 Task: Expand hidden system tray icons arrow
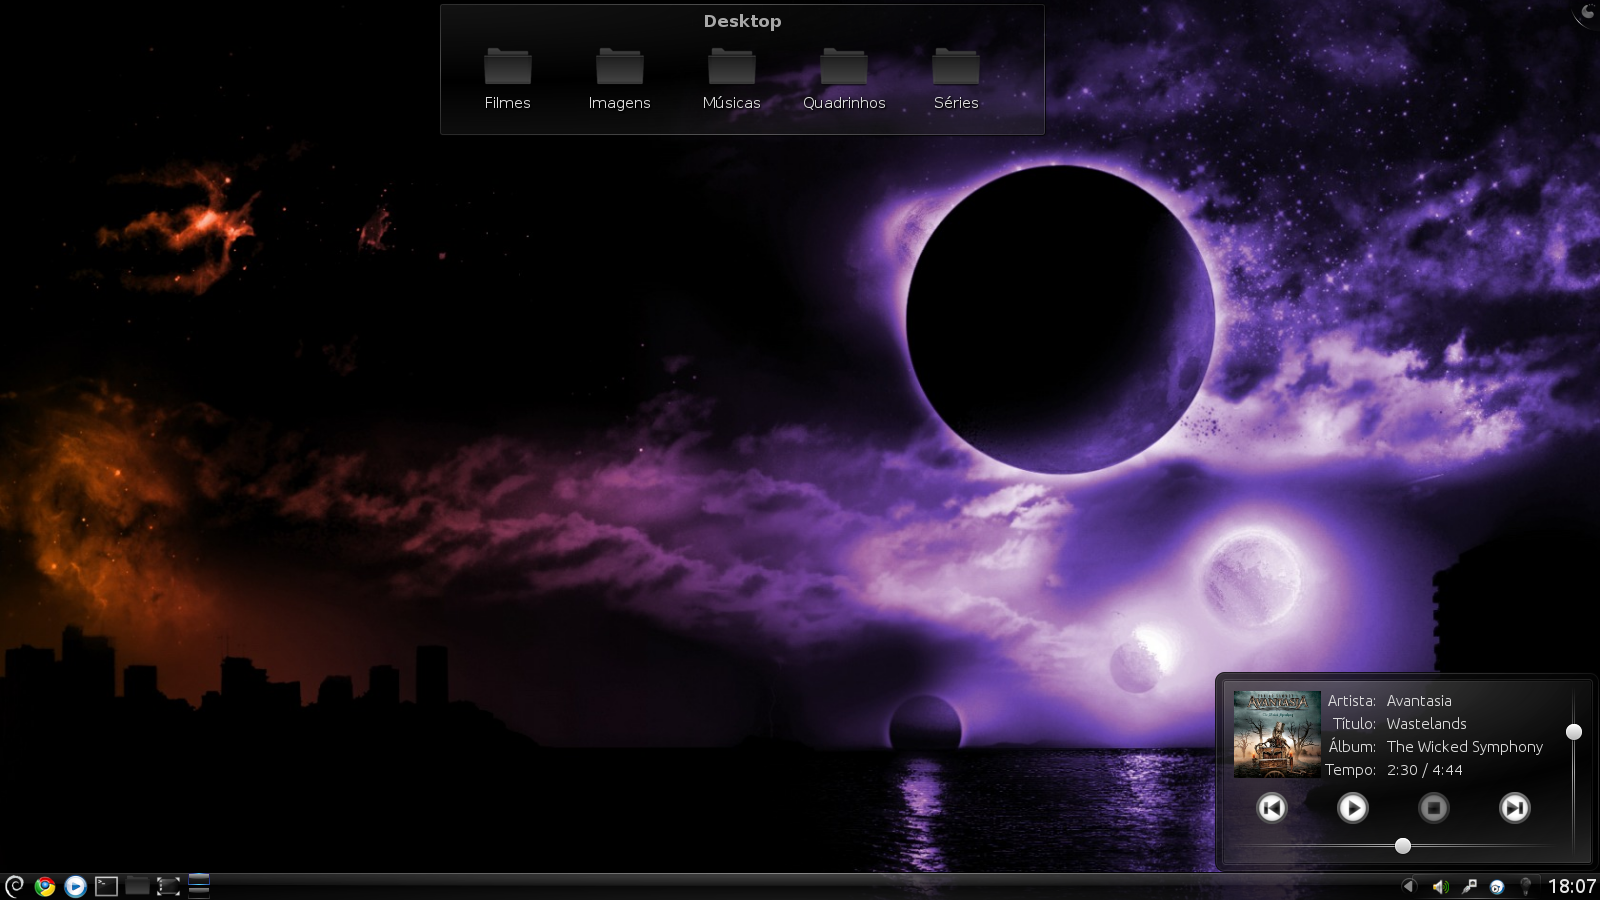pos(1409,886)
